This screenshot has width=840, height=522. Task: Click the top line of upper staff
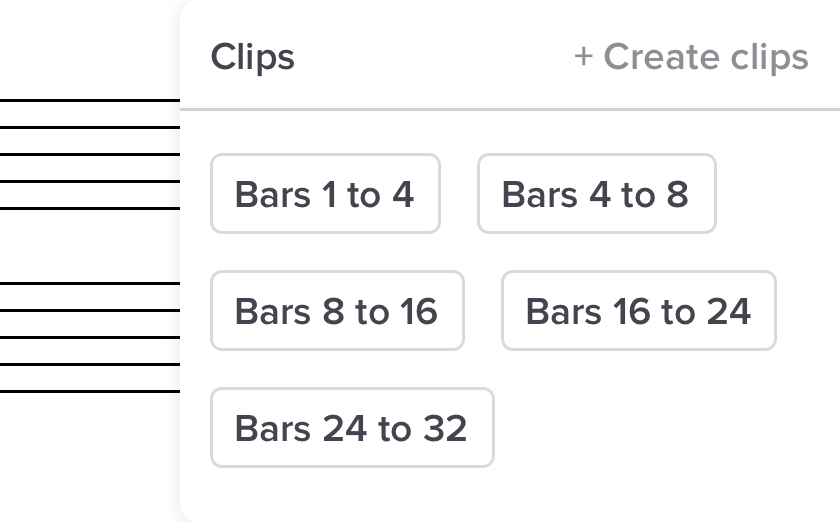[90, 101]
